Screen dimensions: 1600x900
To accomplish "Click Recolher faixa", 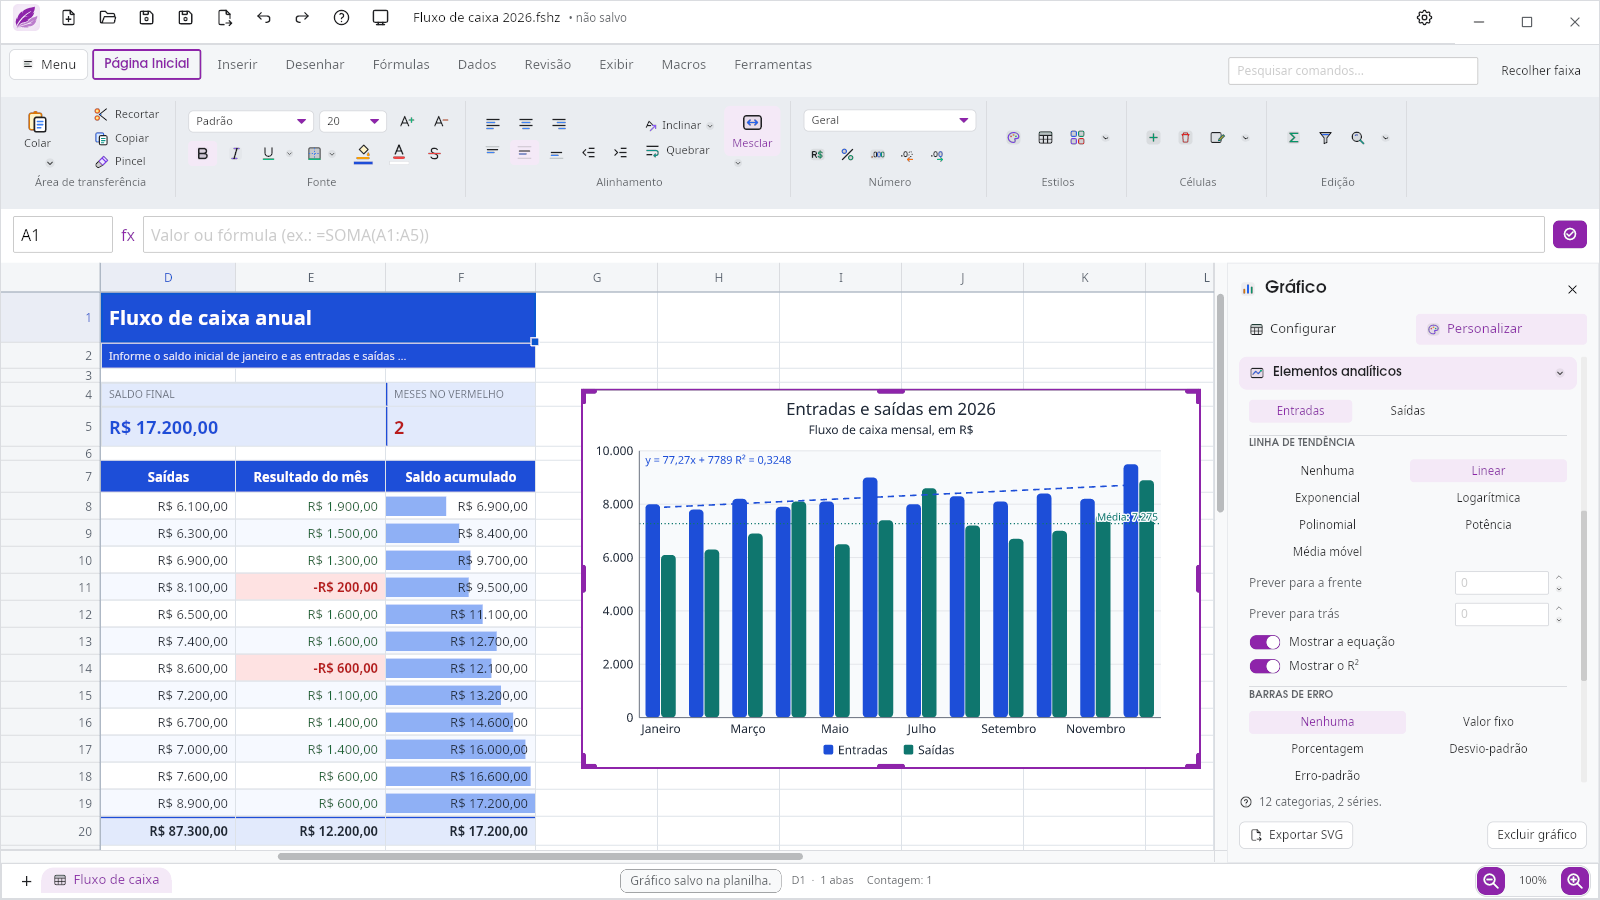I will click(1540, 71).
